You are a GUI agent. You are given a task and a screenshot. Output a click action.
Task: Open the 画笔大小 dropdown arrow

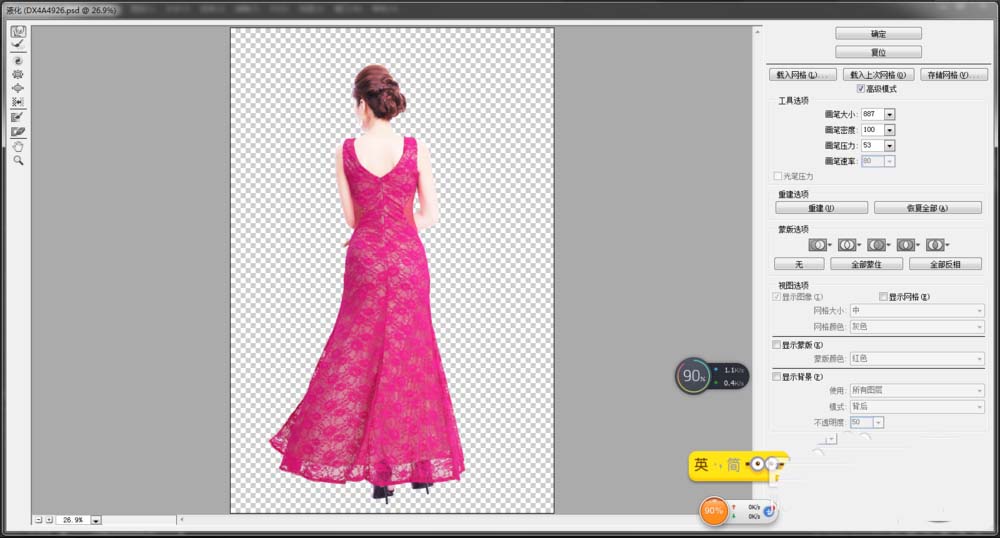coord(889,114)
